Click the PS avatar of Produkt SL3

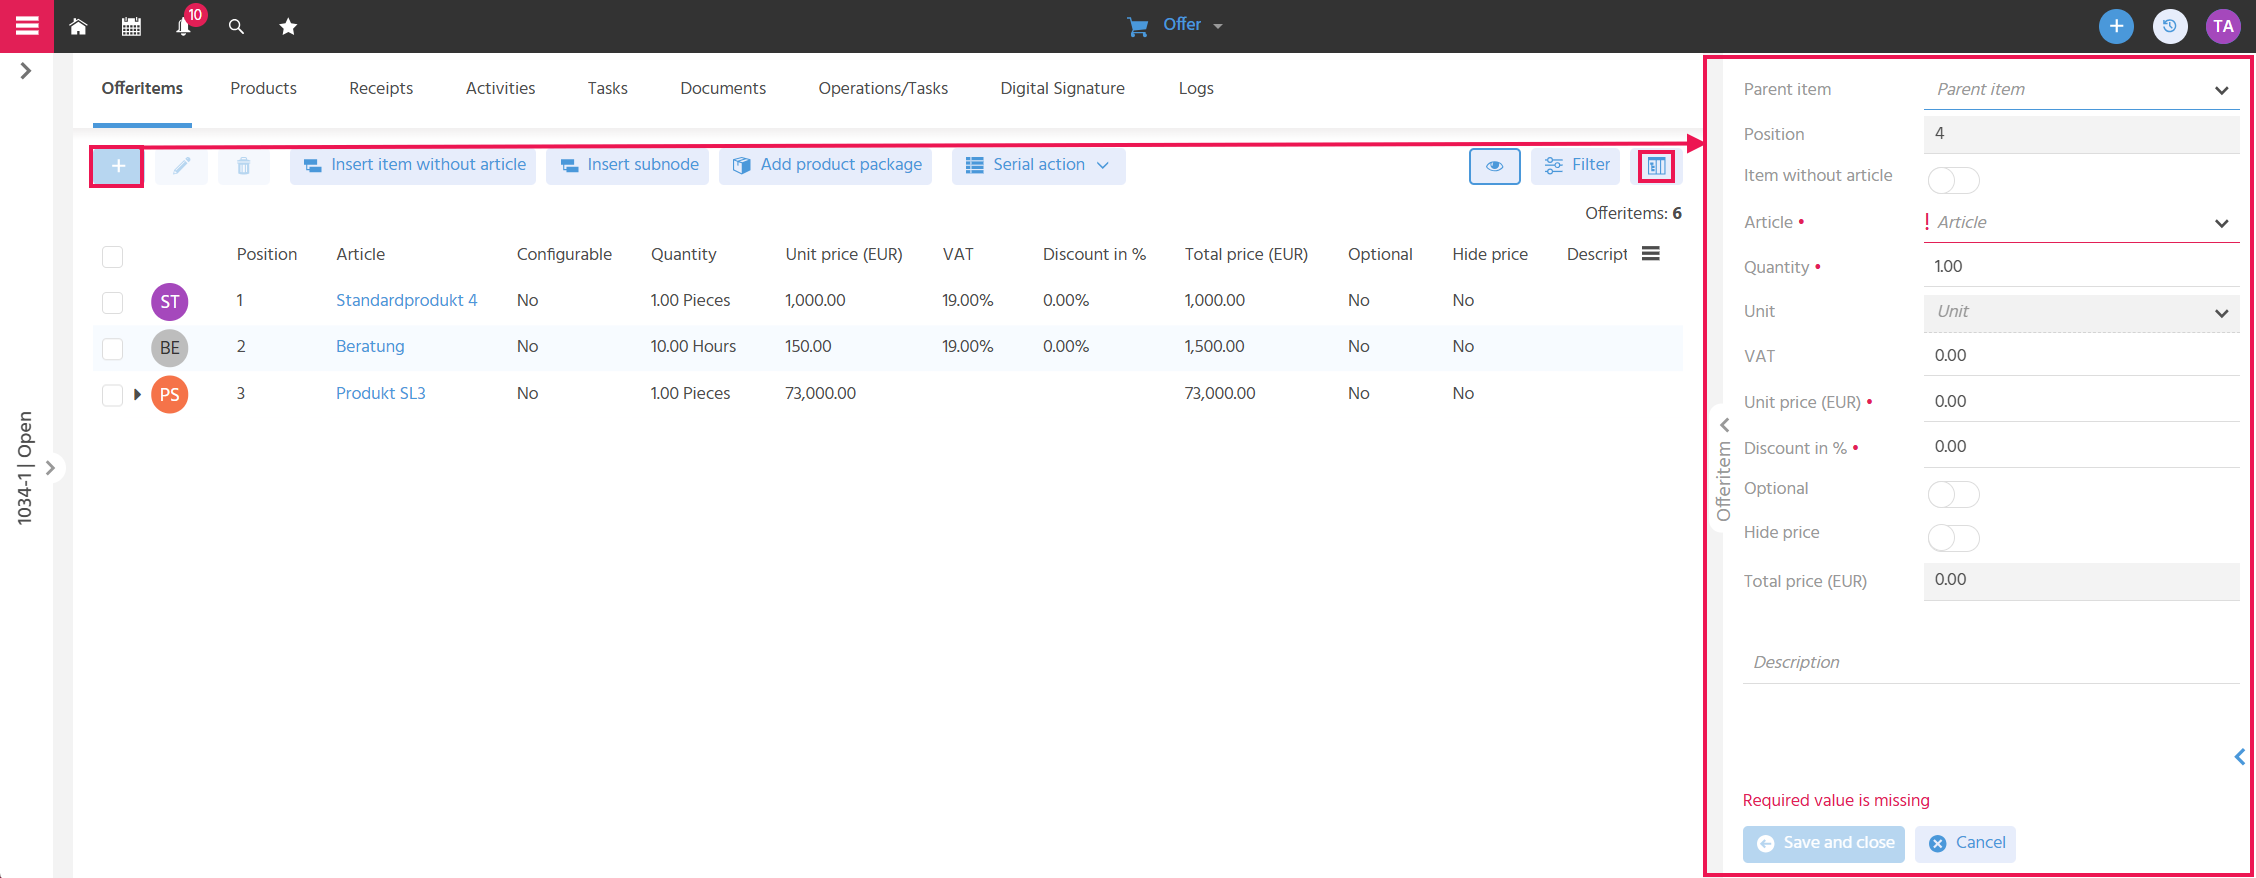pyautogui.click(x=170, y=394)
